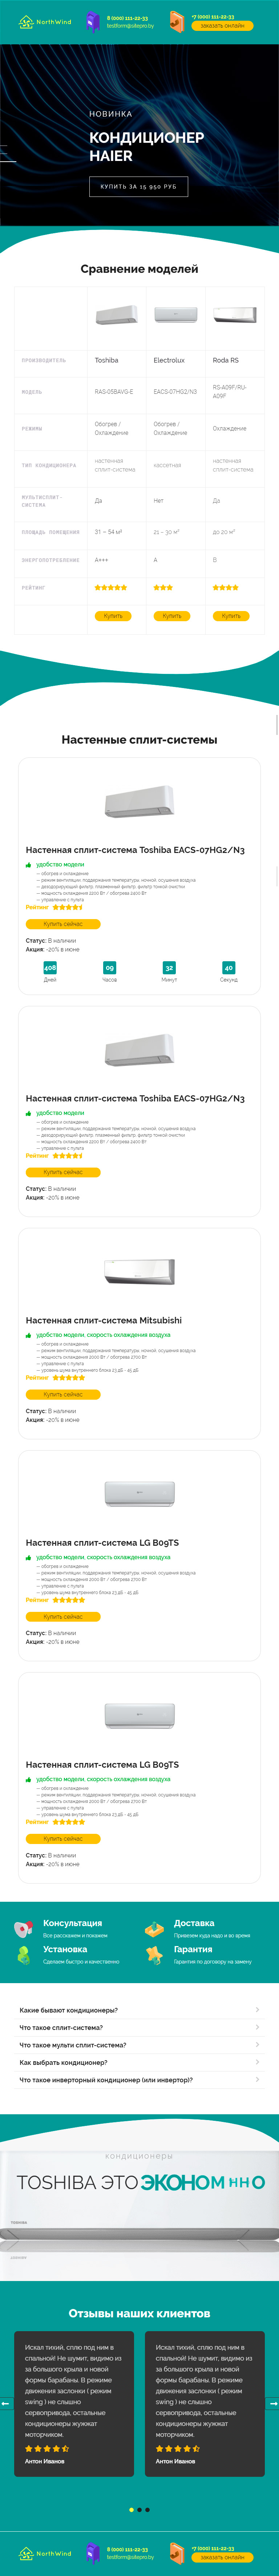The width and height of the screenshot is (279, 2576).
Task: Select the first yellow reviews carousel dot
Action: pos(131,2509)
